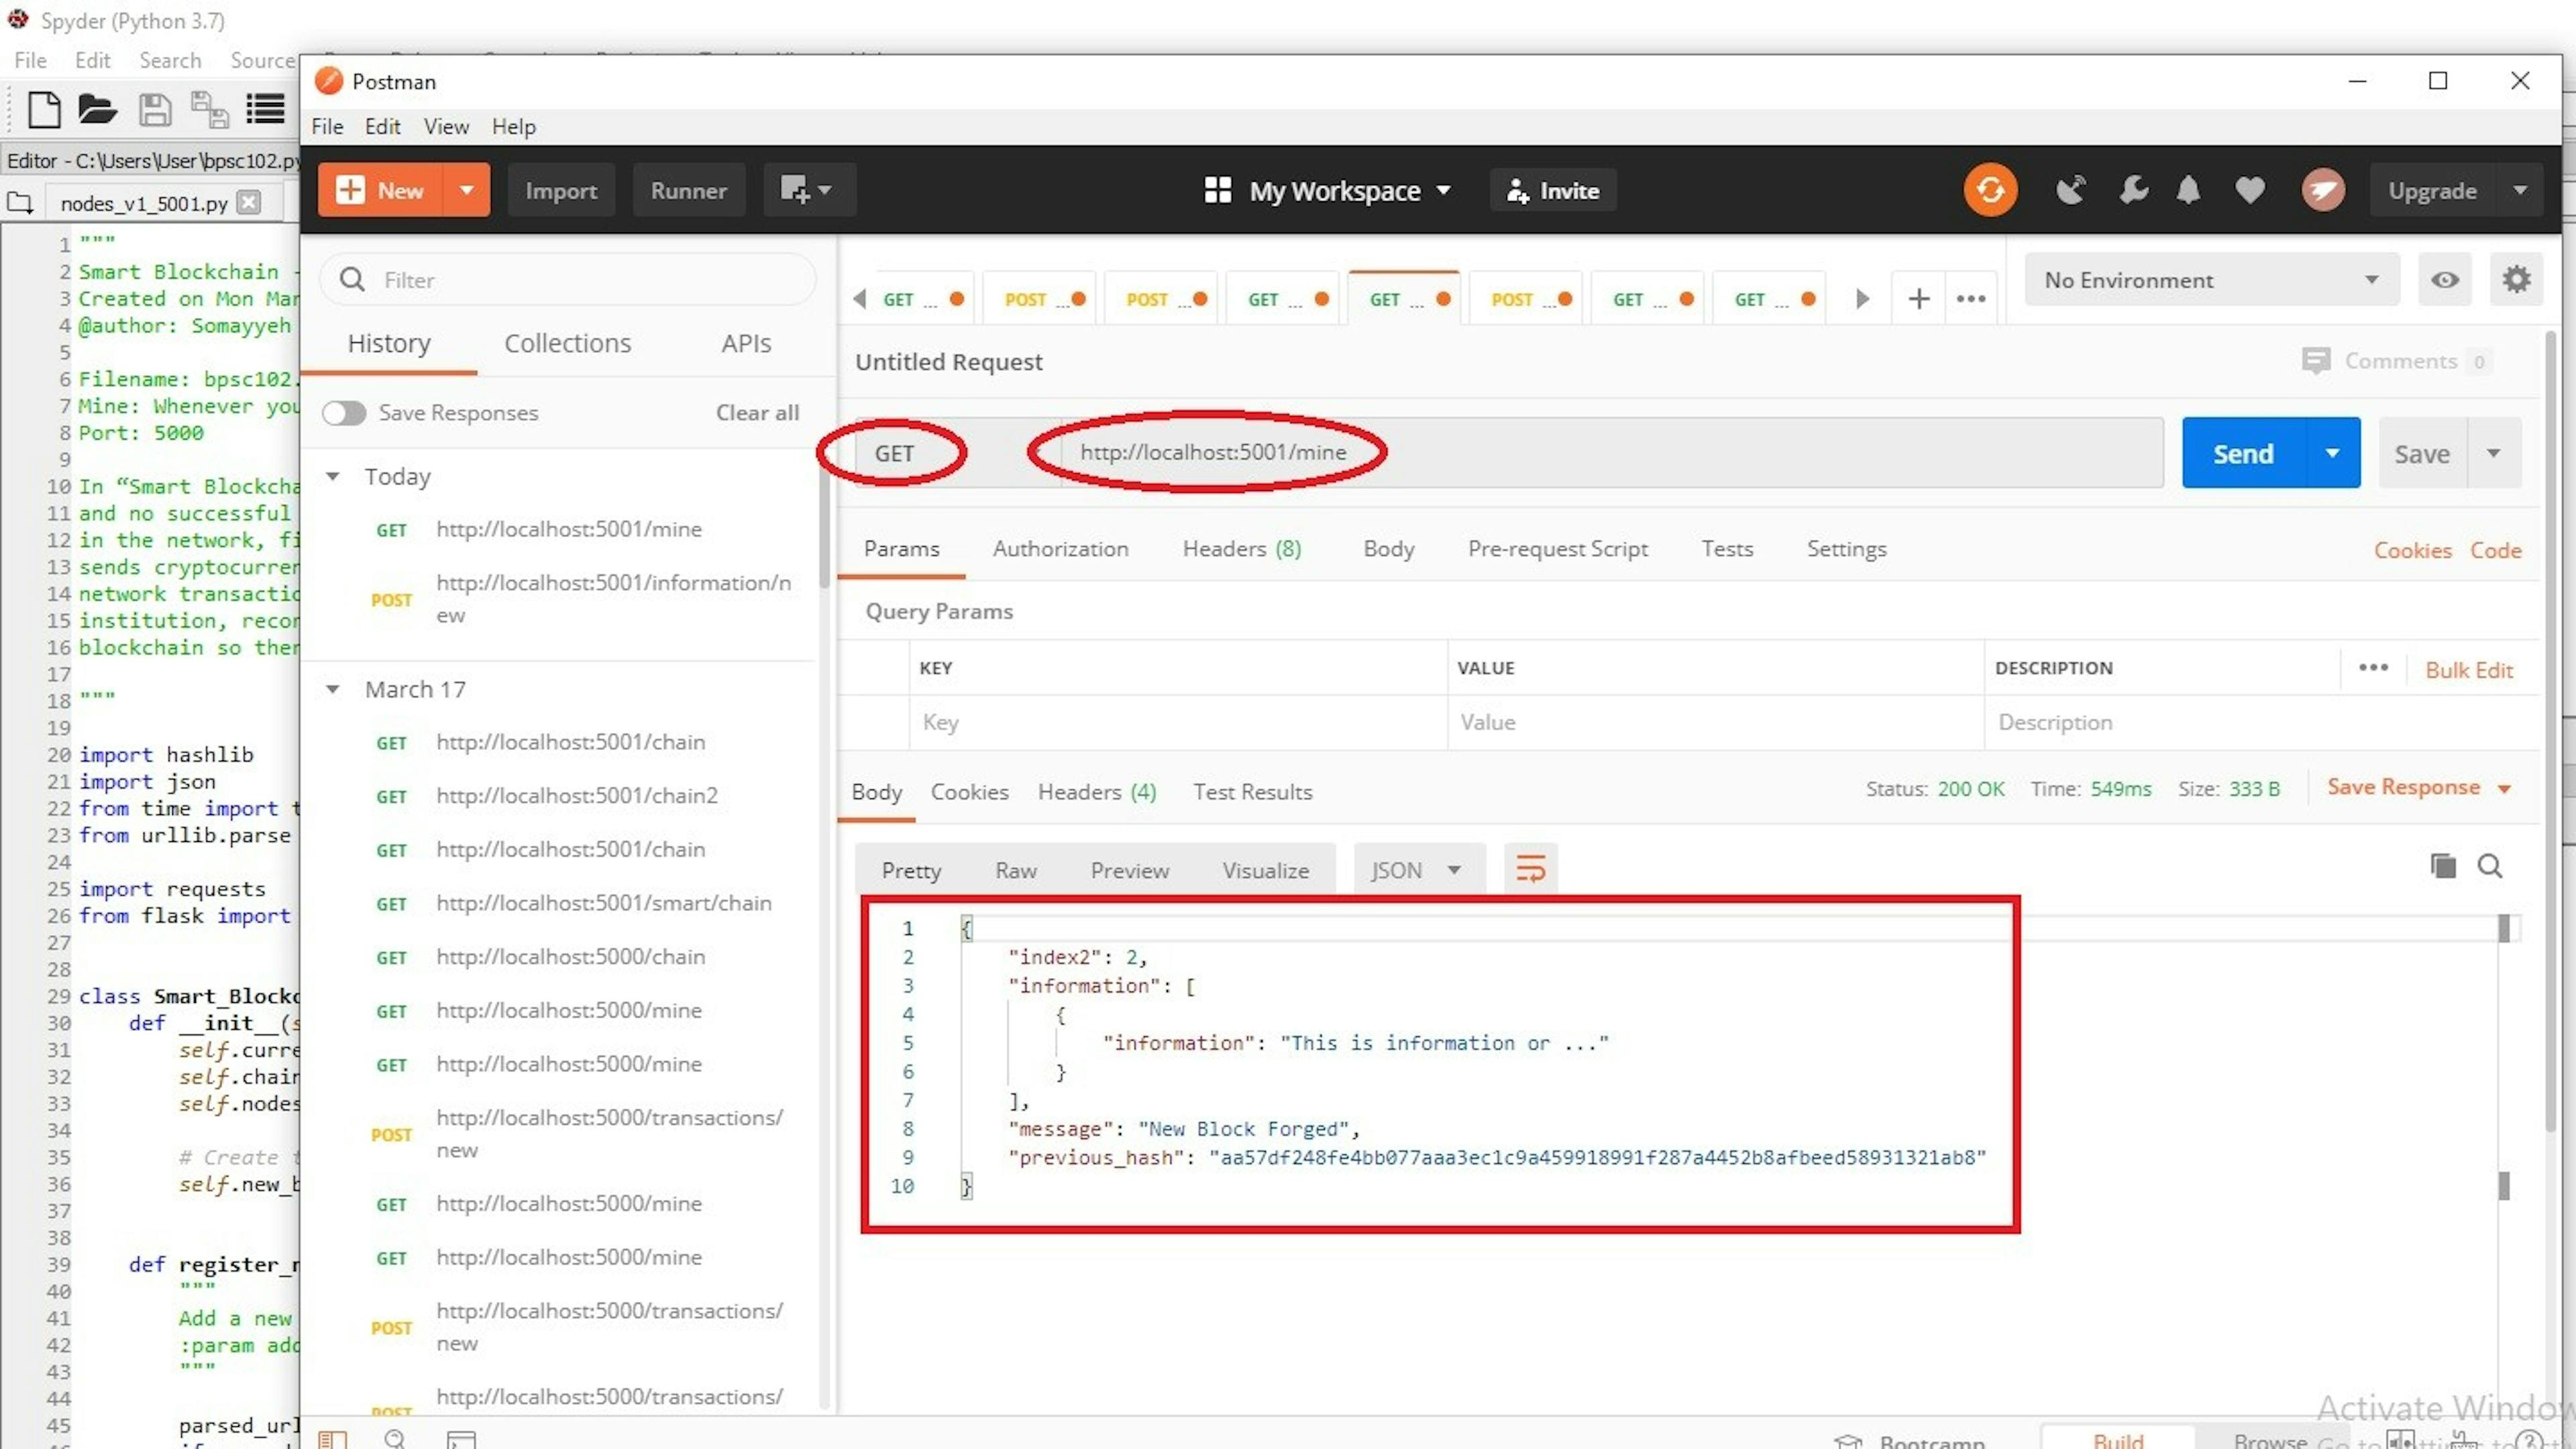Click the query params Key field
Screen dimensions: 2576x1449
[x=1177, y=722]
